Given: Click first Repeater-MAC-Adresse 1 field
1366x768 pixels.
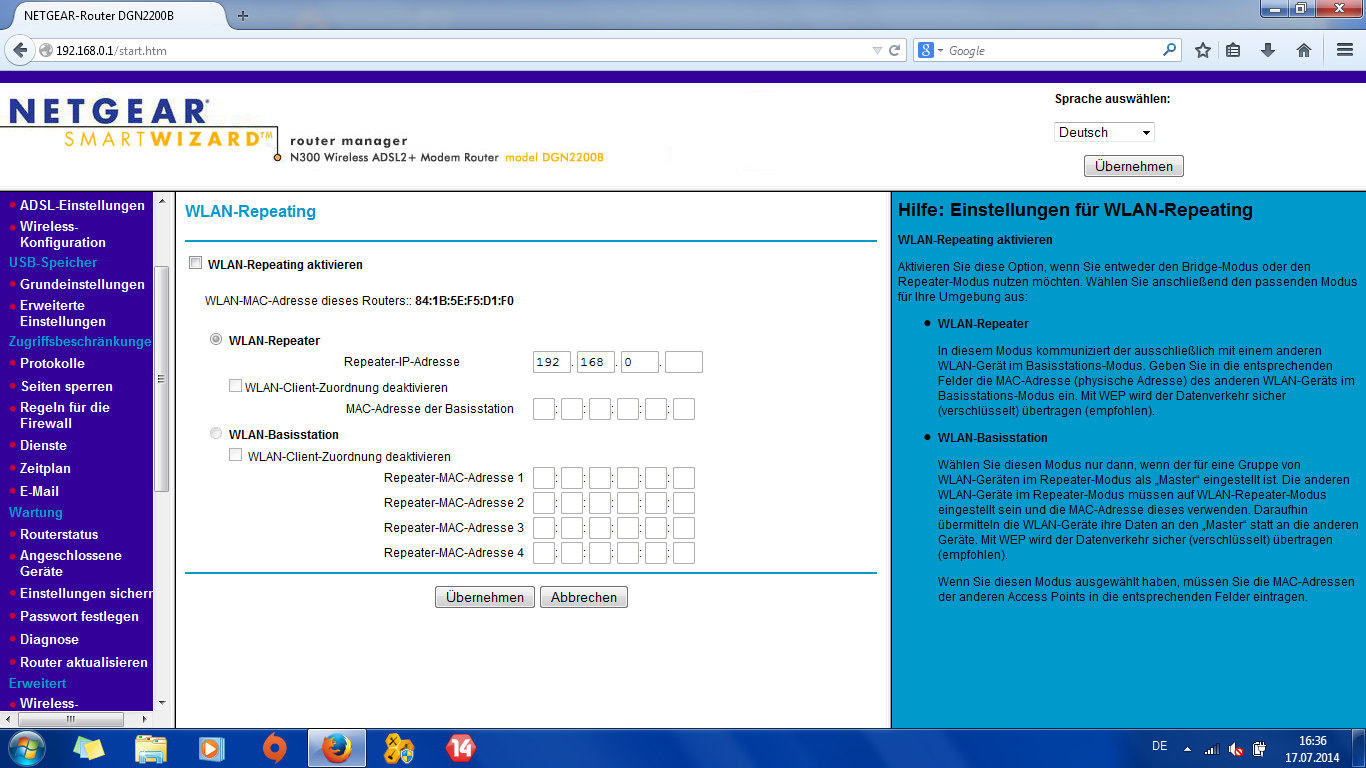Looking at the screenshot, I should [x=544, y=478].
